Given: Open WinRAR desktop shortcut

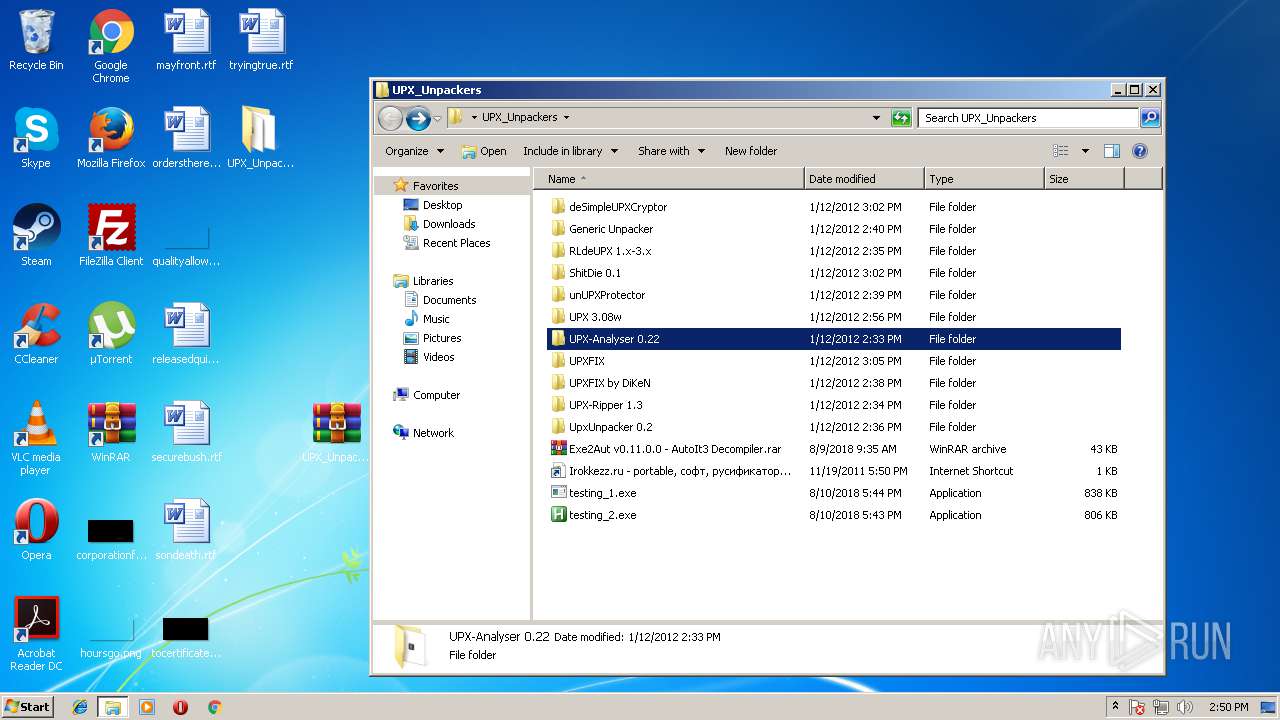Looking at the screenshot, I should click(111, 432).
